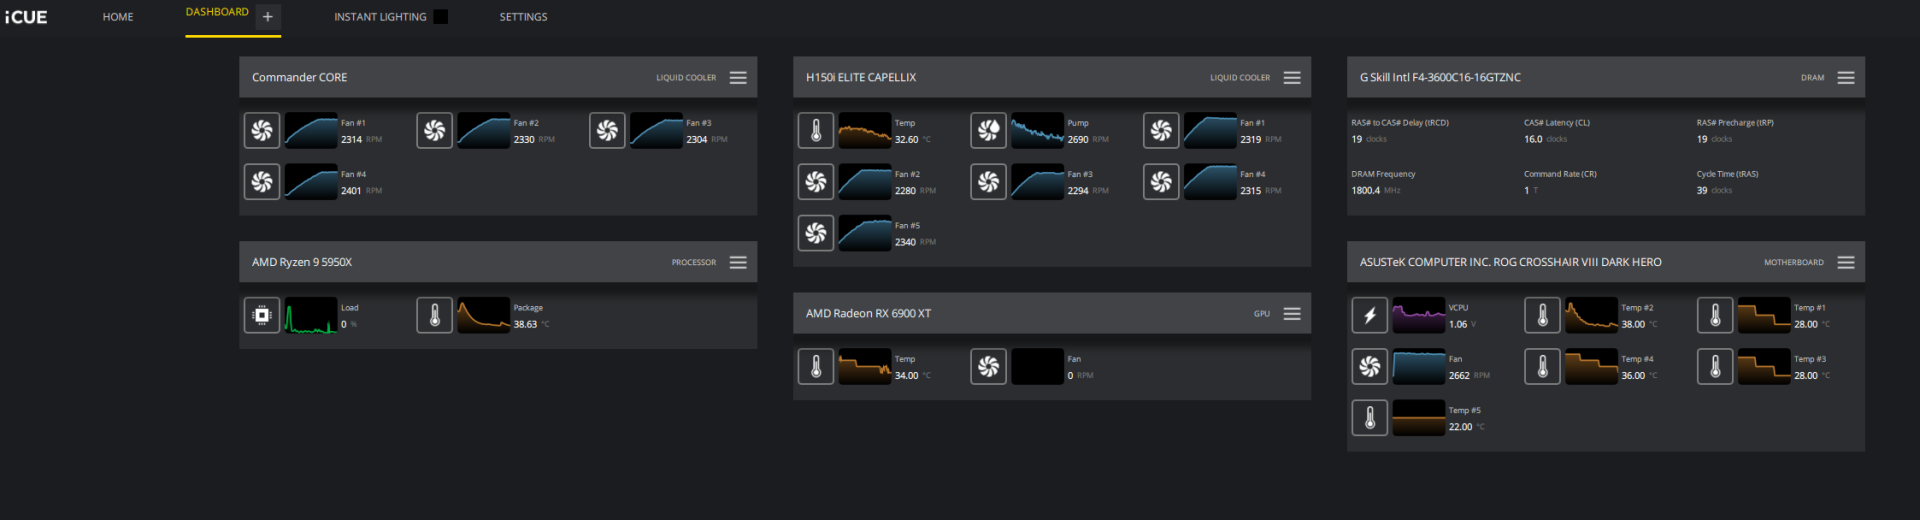
Task: Click H150i Pump speed graph
Action: [1038, 130]
